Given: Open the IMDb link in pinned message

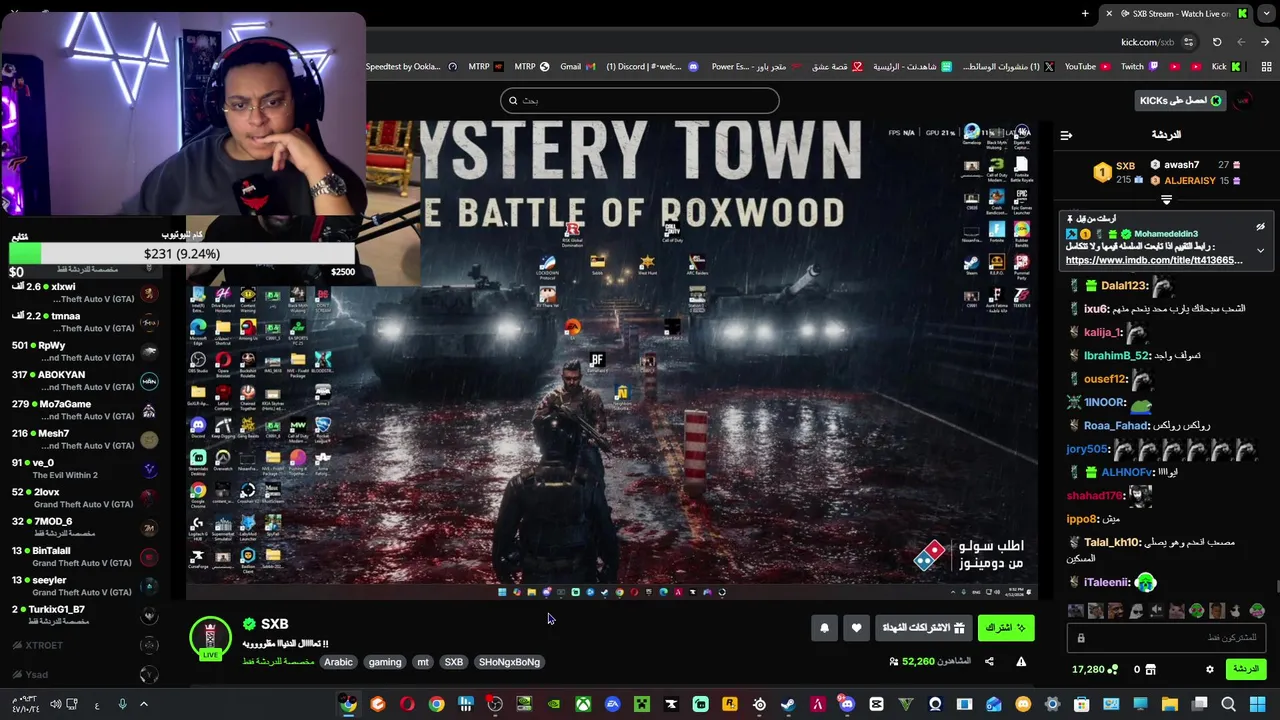Looking at the screenshot, I should pos(1154,260).
